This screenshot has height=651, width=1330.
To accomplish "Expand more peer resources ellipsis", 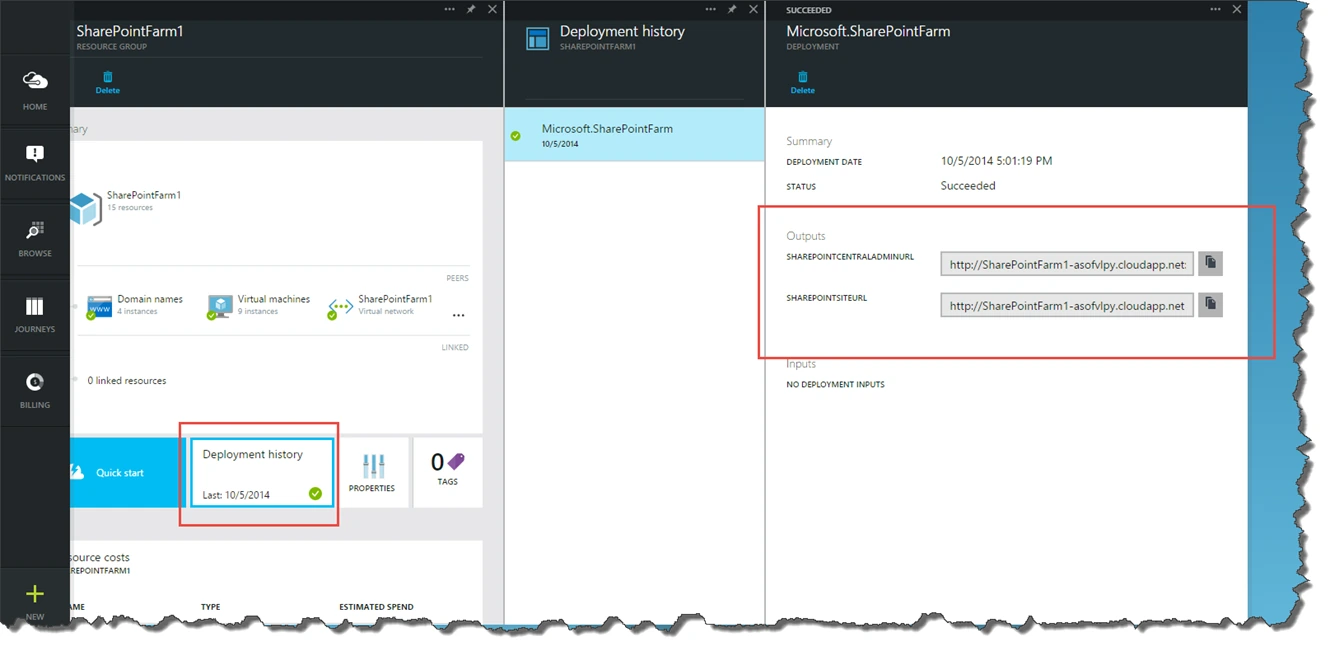I will coord(458,315).
